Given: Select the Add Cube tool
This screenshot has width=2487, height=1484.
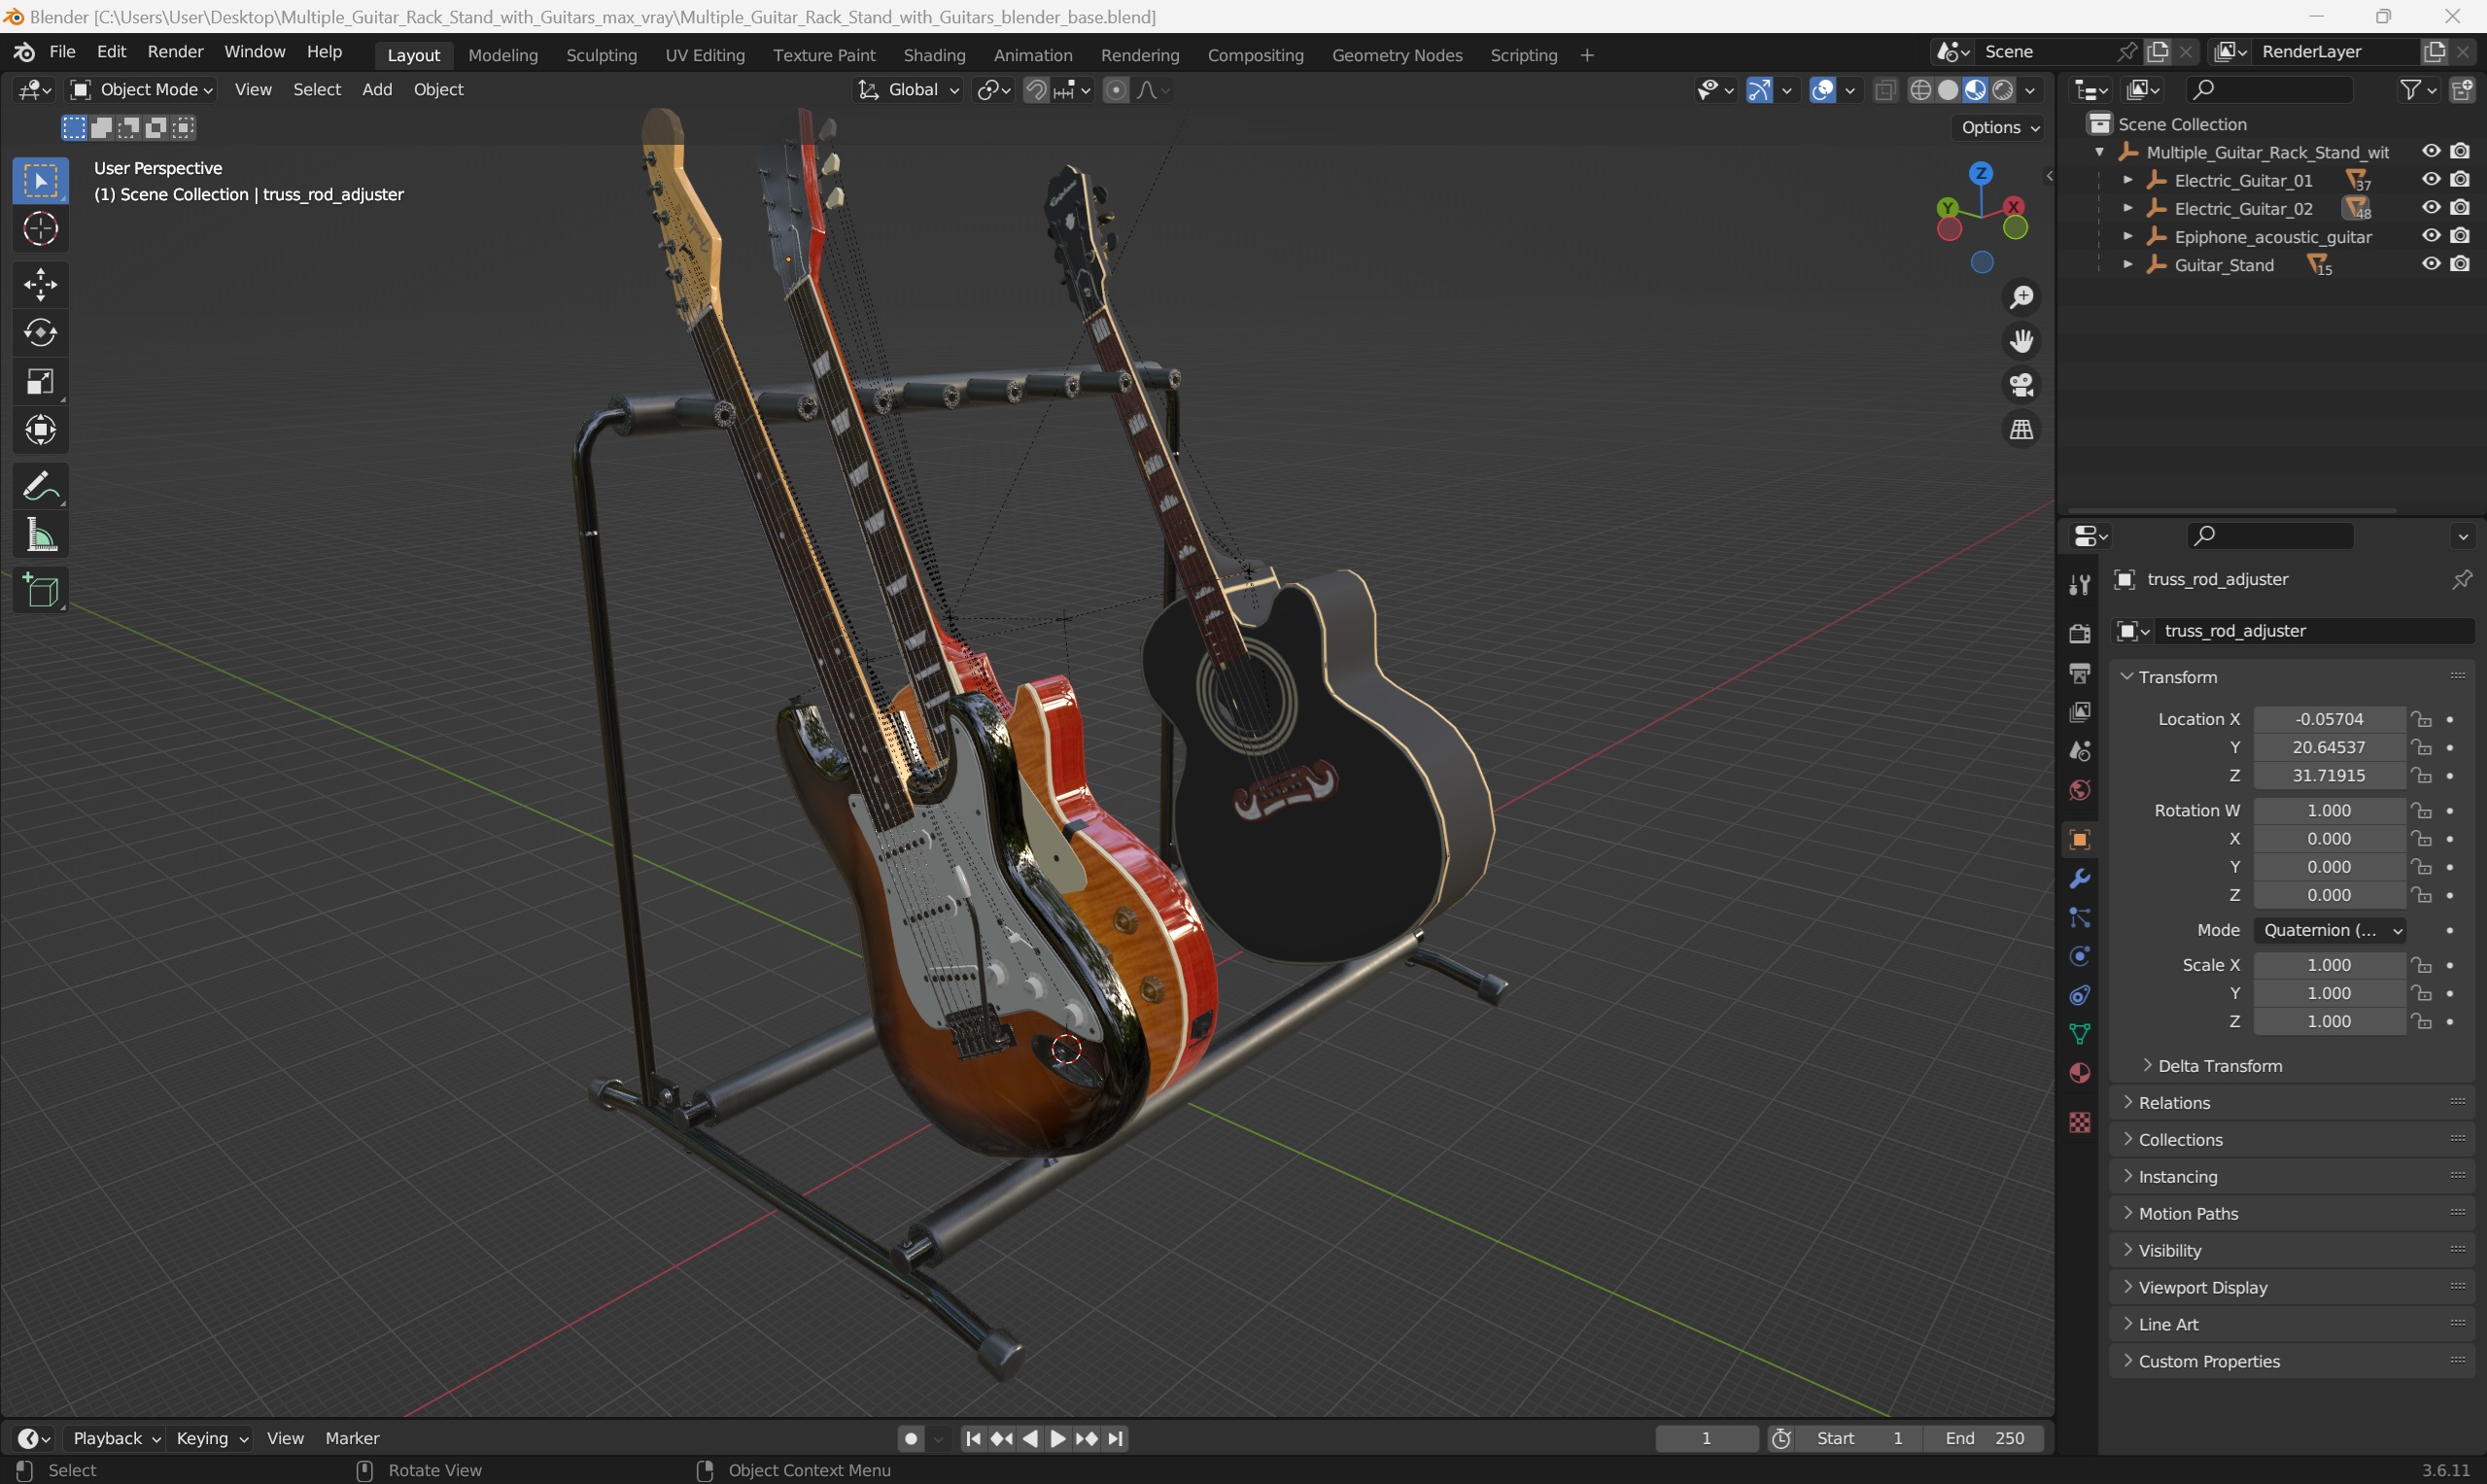Looking at the screenshot, I should point(41,591).
